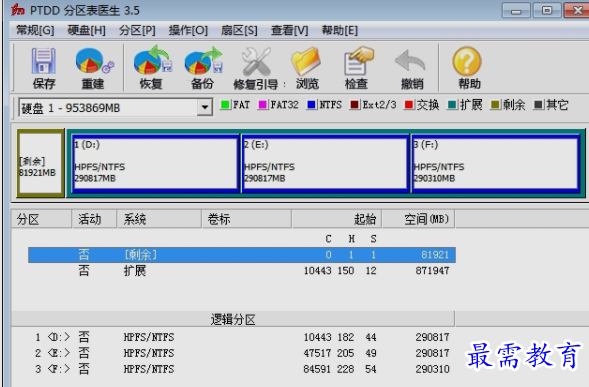This screenshot has height=387, width=589.
Task: Select partition 2 (E:) block in disk map
Action: [325, 163]
